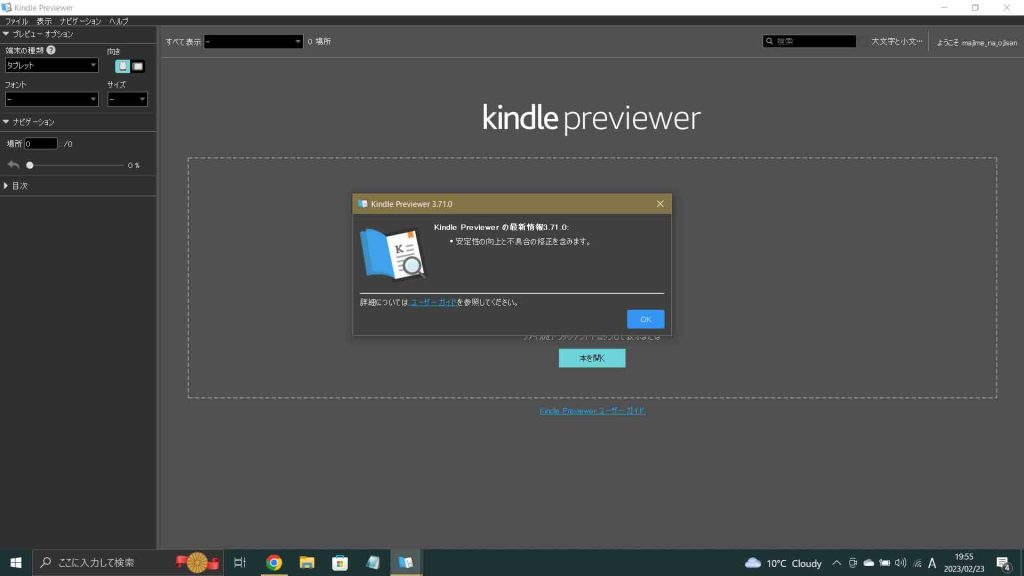Open the ファイル menu
1024x576 pixels.
16,22
